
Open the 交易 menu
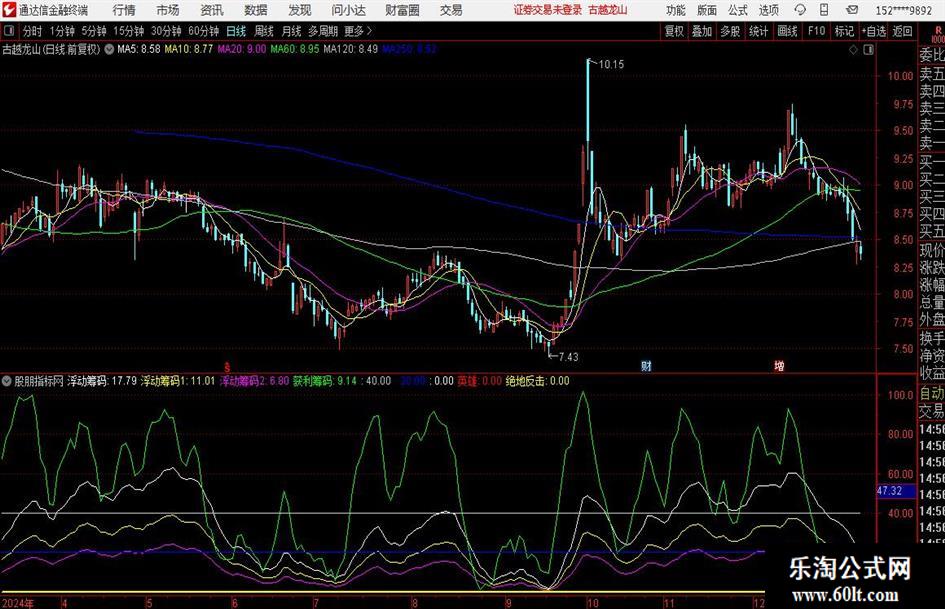[451, 10]
